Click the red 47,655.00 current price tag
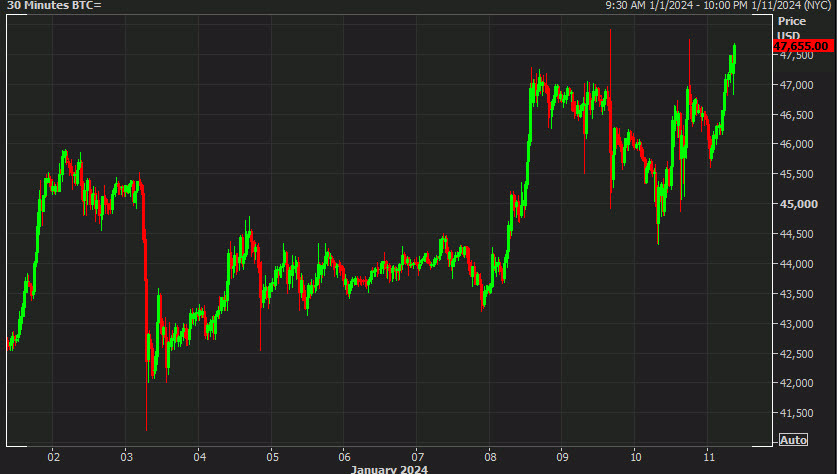 [x=803, y=46]
